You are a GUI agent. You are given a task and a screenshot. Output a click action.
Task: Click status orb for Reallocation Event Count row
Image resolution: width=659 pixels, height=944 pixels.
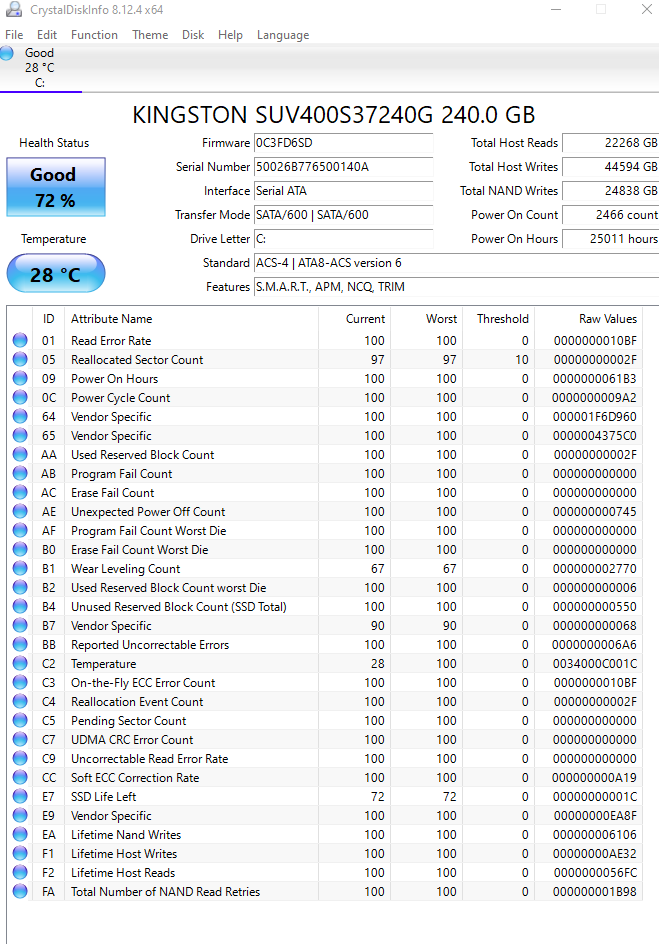point(20,701)
